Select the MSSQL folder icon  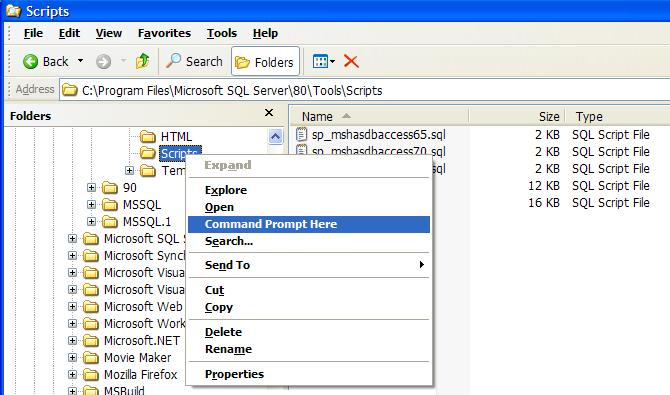110,205
